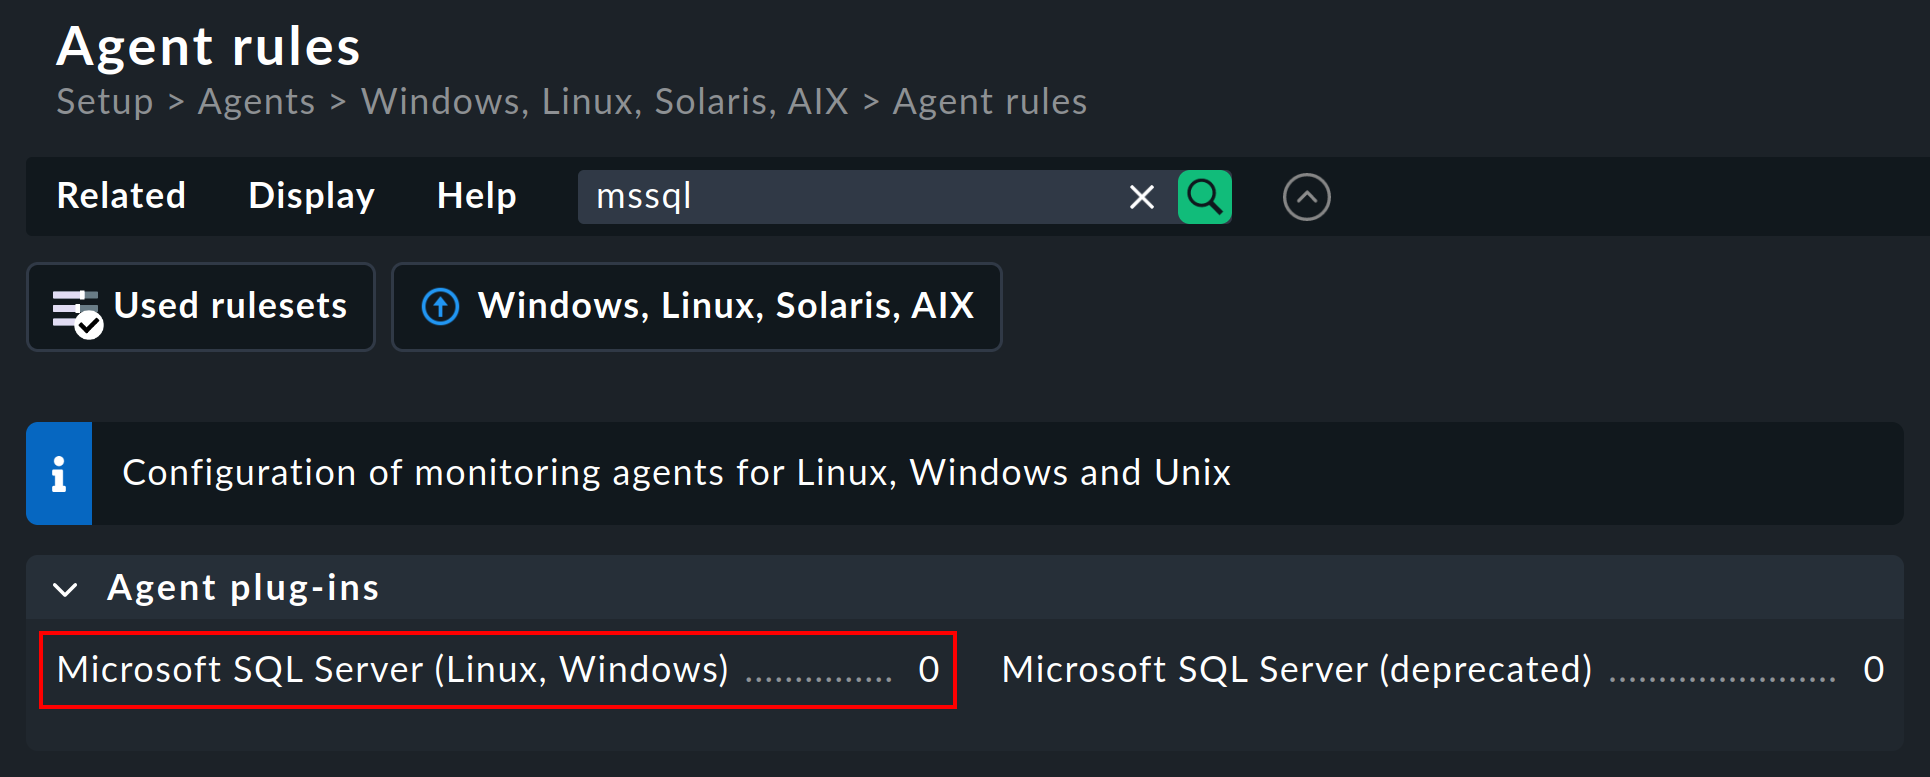1930x777 pixels.
Task: Click the blue circled arrow icon beside Windows, Linux, Solaris, AIX
Action: (x=440, y=306)
